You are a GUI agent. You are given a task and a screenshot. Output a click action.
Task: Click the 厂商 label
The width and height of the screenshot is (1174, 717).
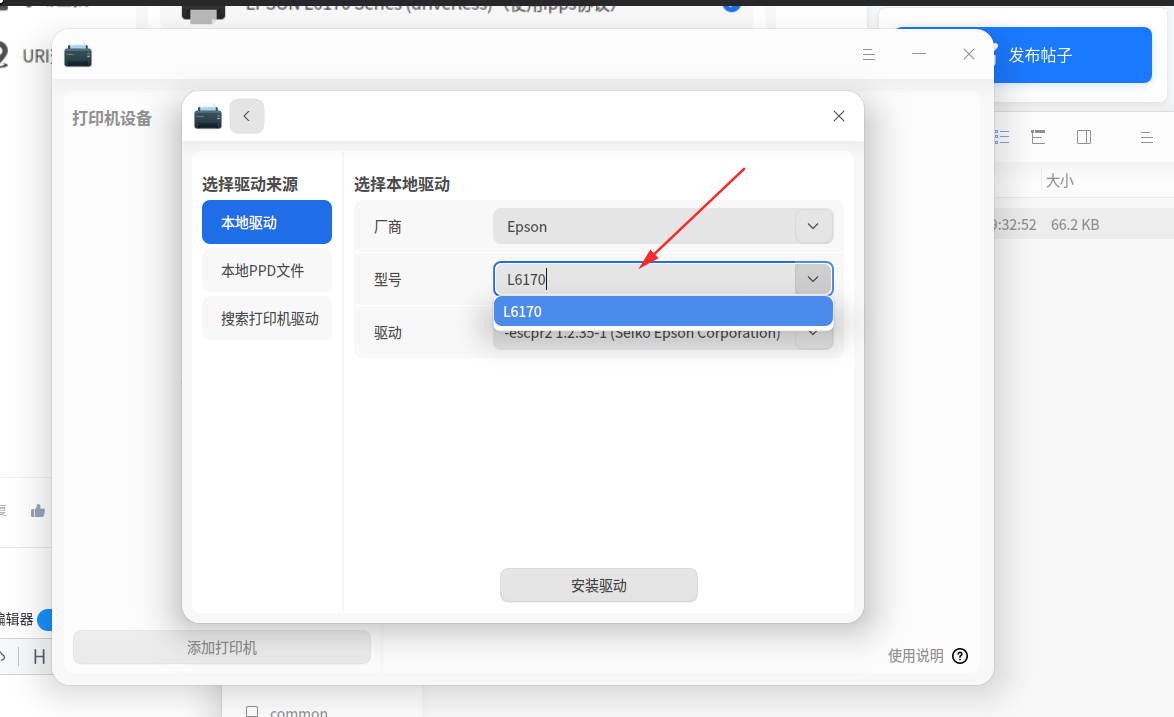388,227
